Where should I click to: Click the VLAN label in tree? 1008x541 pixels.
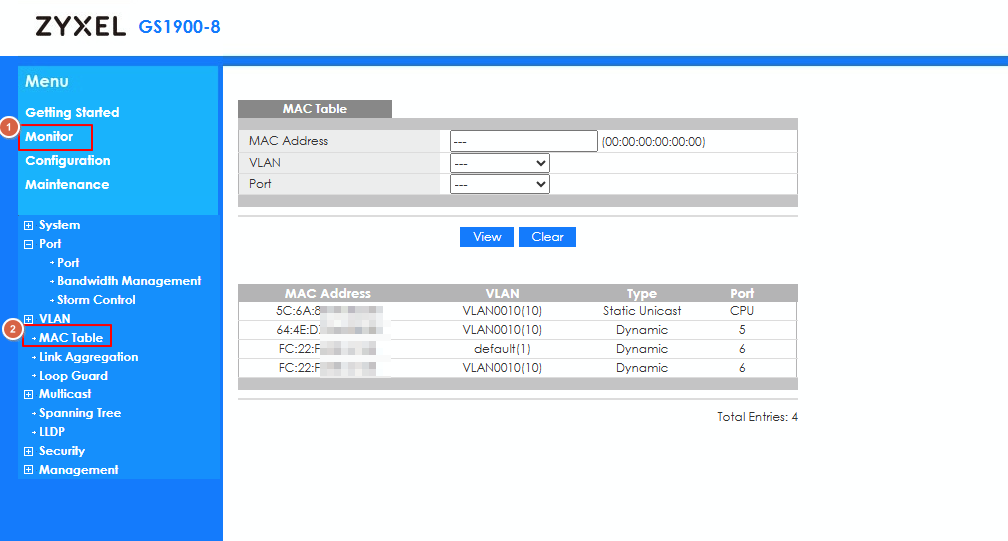click(55, 319)
